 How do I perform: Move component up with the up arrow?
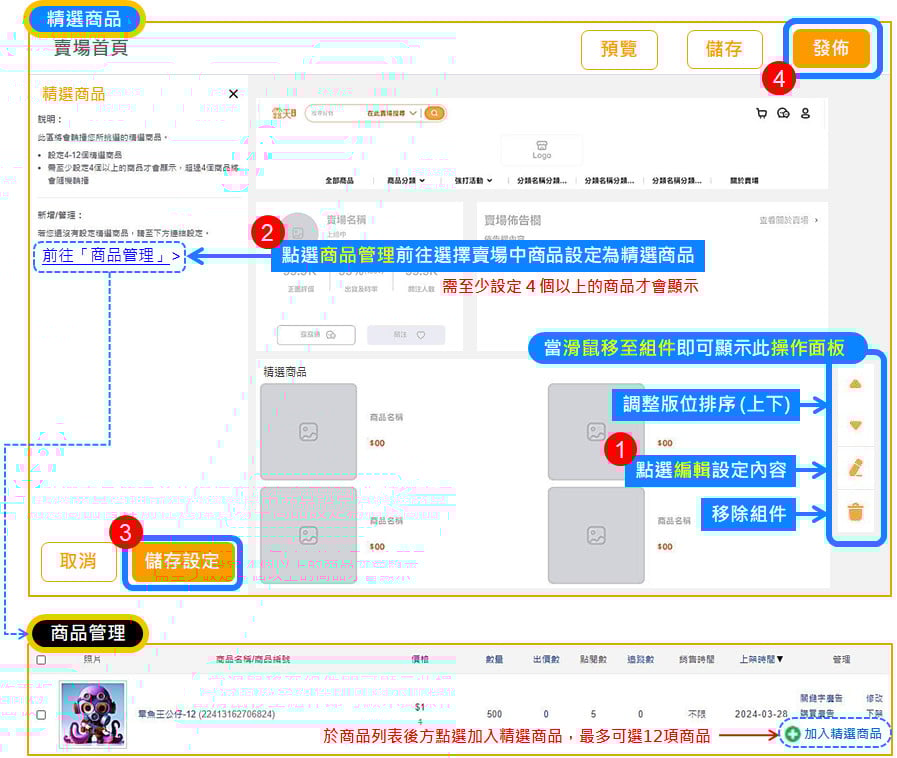point(855,384)
